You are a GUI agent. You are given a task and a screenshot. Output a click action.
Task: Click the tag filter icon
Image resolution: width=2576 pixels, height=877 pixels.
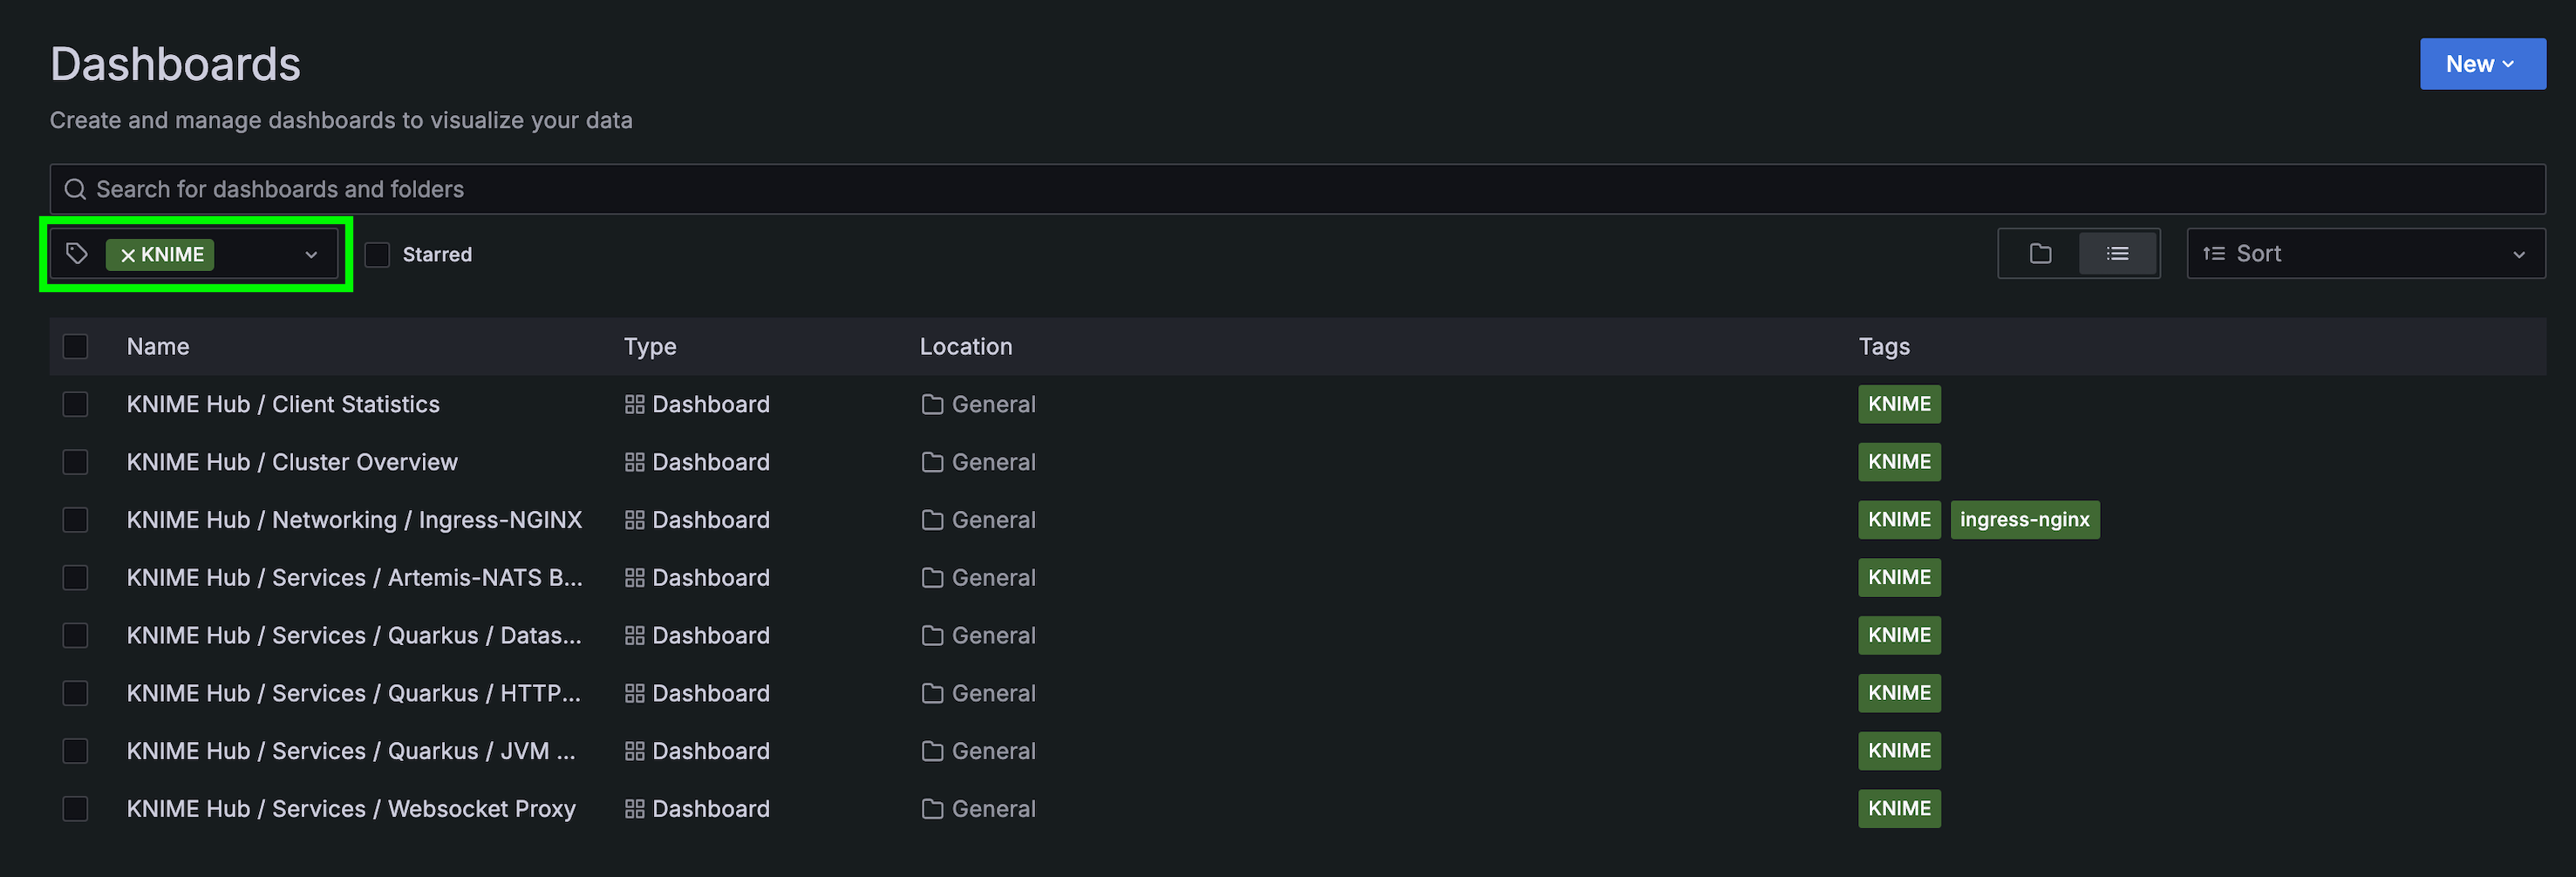point(77,254)
